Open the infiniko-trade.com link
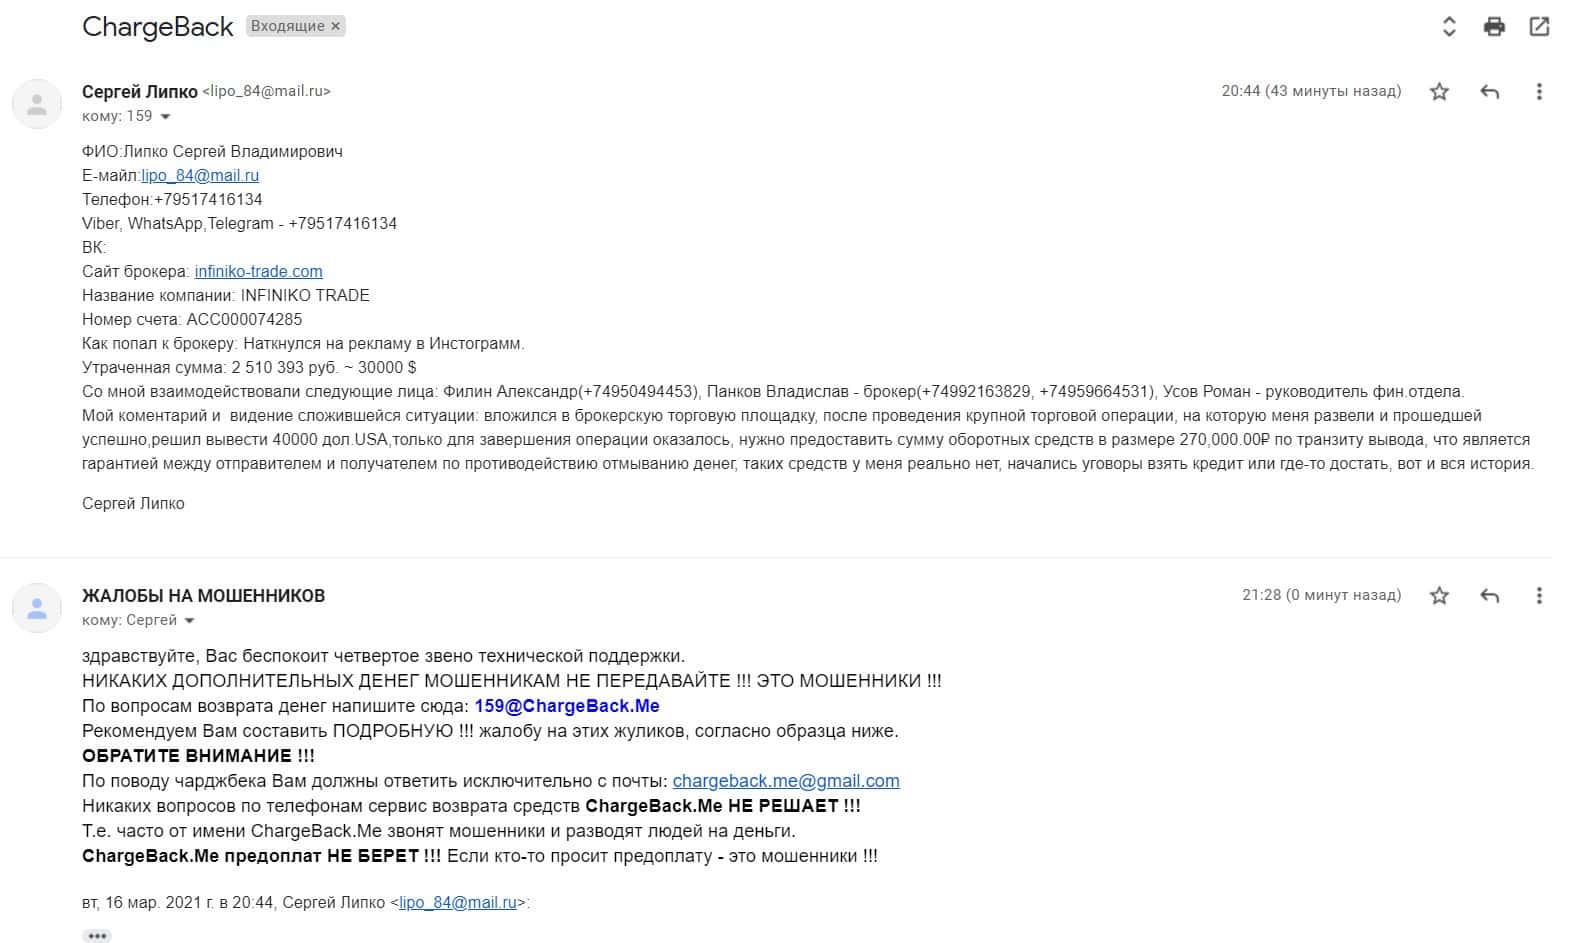The height and width of the screenshot is (943, 1570). point(258,272)
